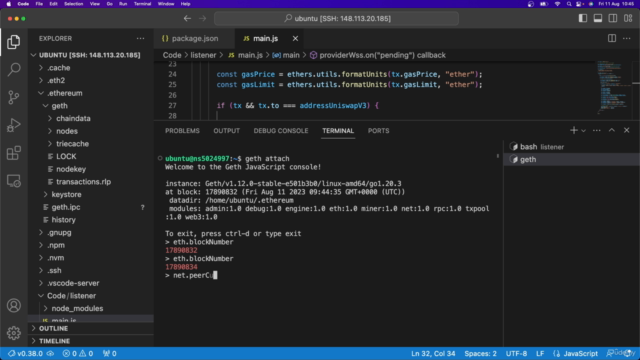640x360 pixels.
Task: Click the editor minimap
Action: pyautogui.click(x=613, y=88)
